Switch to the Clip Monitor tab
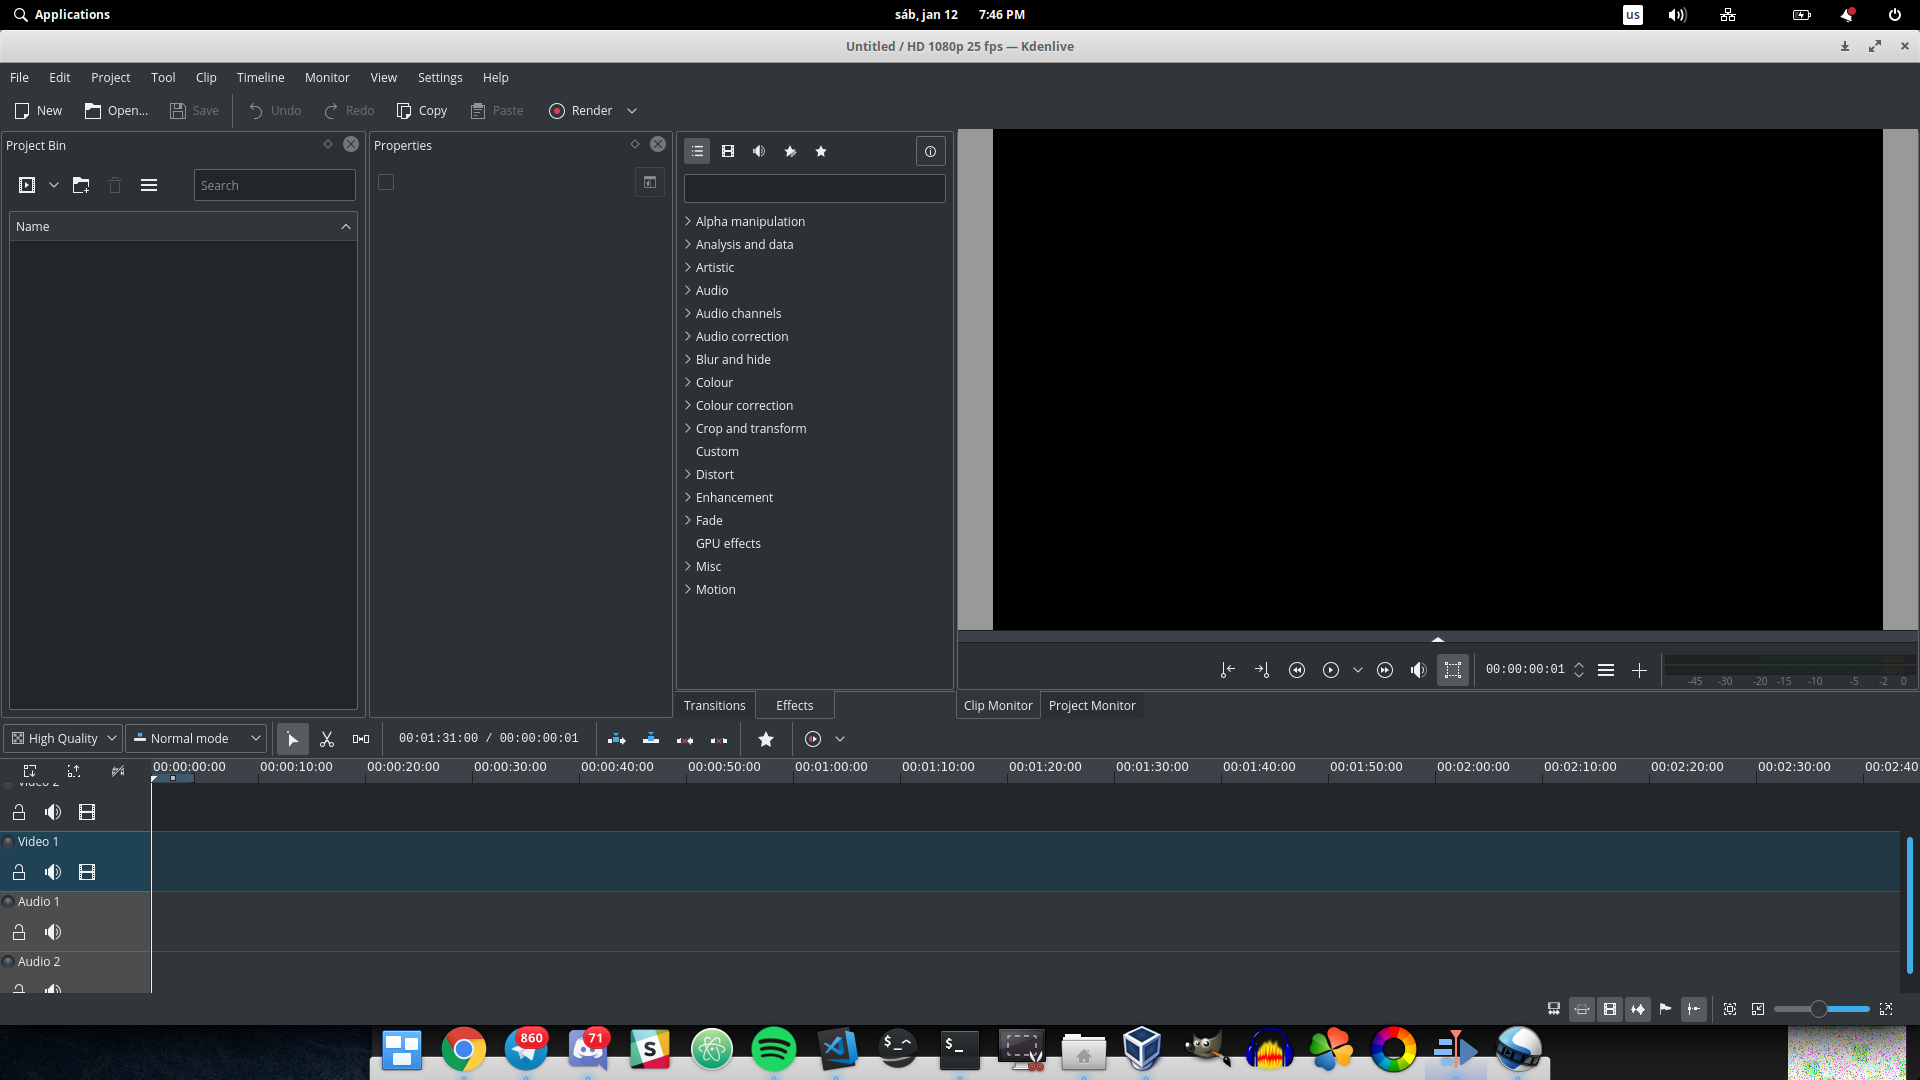1920x1080 pixels. (998, 705)
